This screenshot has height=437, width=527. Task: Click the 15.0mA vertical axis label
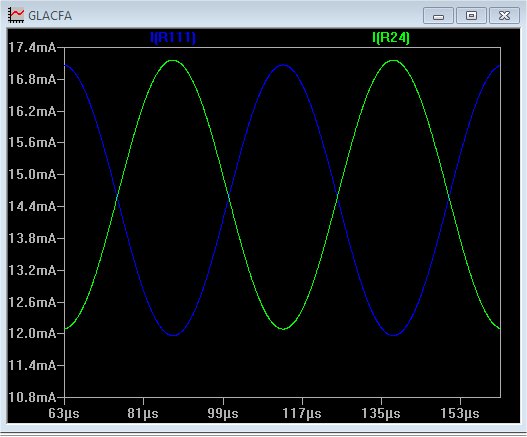(32, 174)
